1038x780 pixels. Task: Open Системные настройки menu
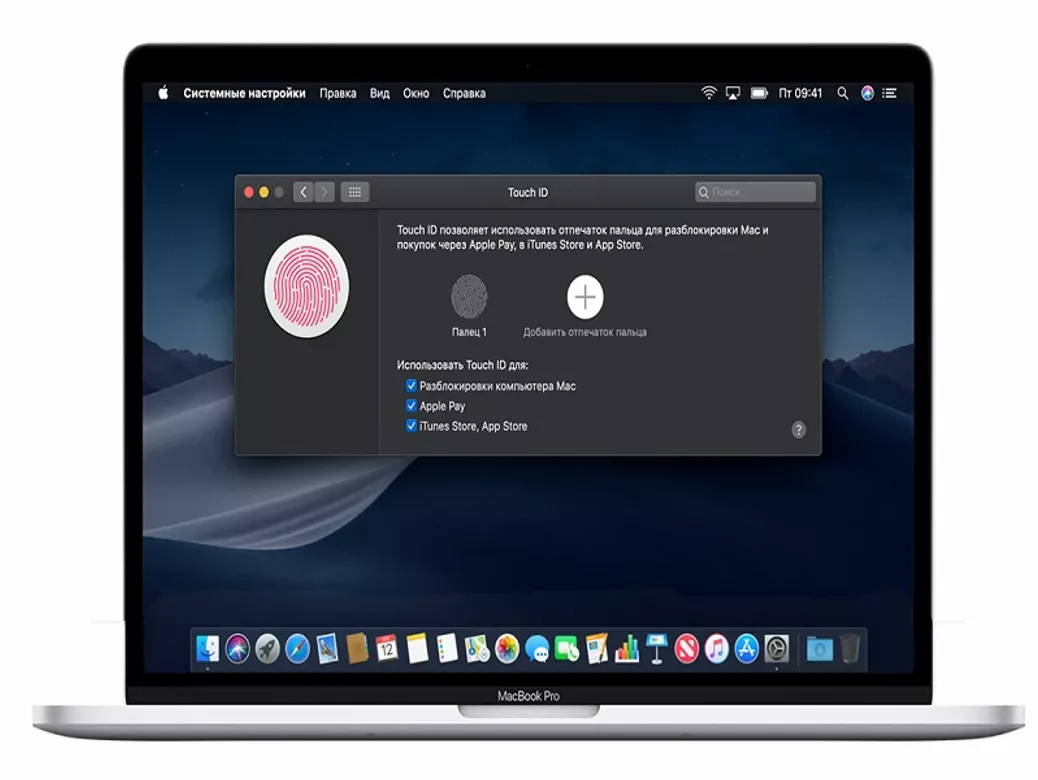[x=244, y=93]
